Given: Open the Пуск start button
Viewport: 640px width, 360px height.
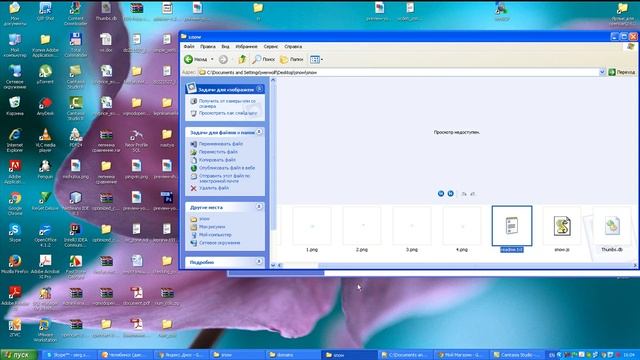Looking at the screenshot, I should (18, 355).
